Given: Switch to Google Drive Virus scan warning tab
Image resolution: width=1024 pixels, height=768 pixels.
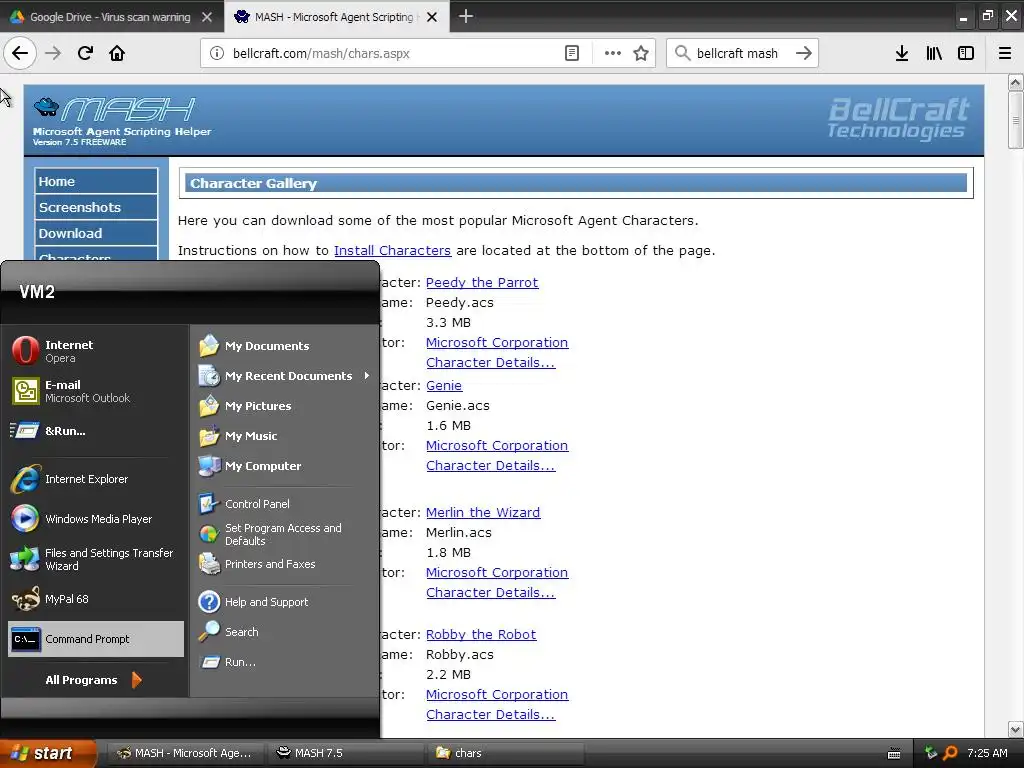Looking at the screenshot, I should click(111, 17).
